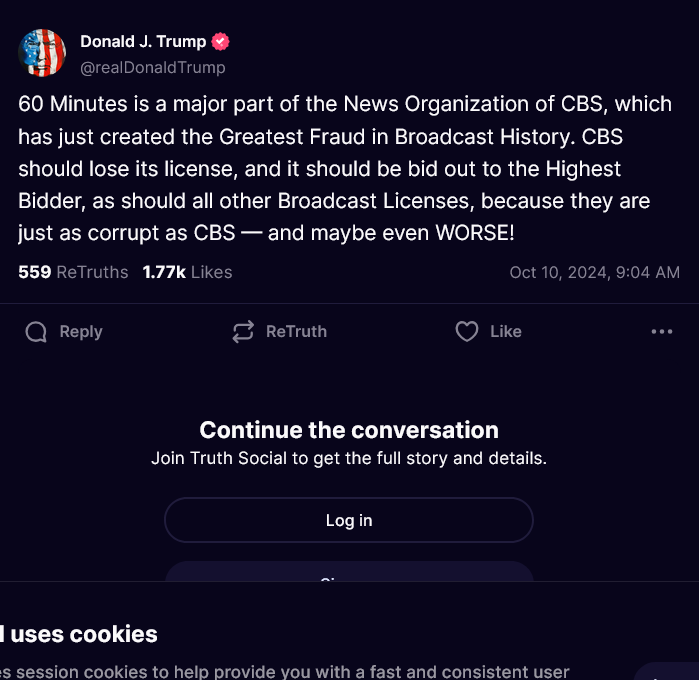
Task: Click the "Join Truth Social" subtitle text
Action: pyautogui.click(x=349, y=459)
